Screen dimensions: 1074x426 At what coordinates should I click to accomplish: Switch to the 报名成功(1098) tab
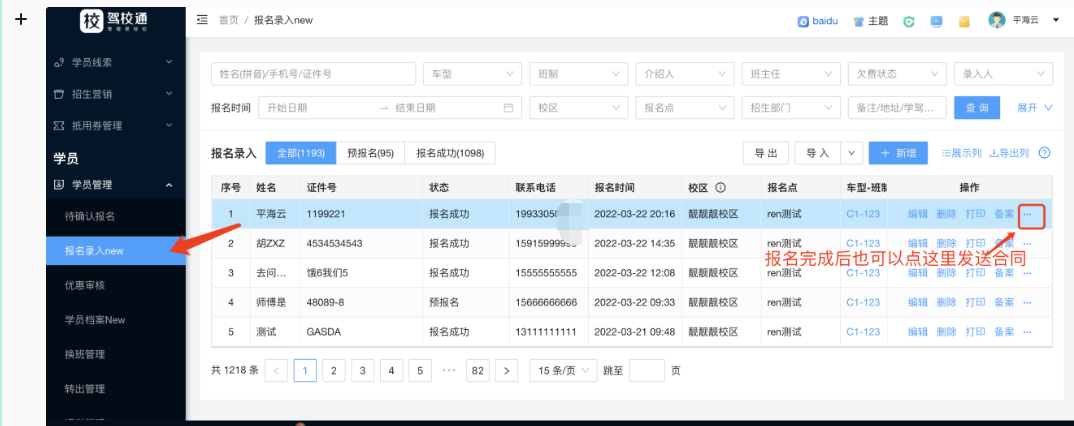450,153
